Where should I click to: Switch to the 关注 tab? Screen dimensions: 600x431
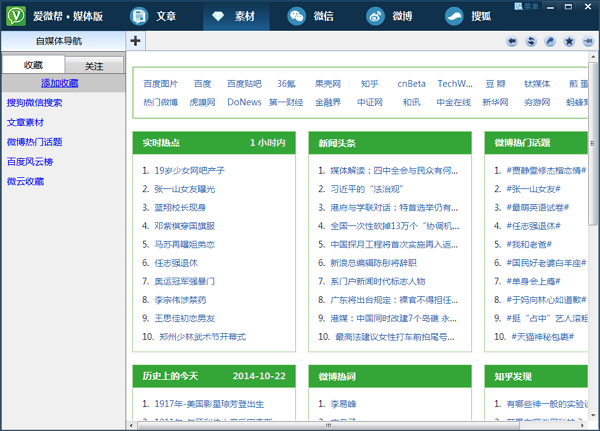point(94,66)
